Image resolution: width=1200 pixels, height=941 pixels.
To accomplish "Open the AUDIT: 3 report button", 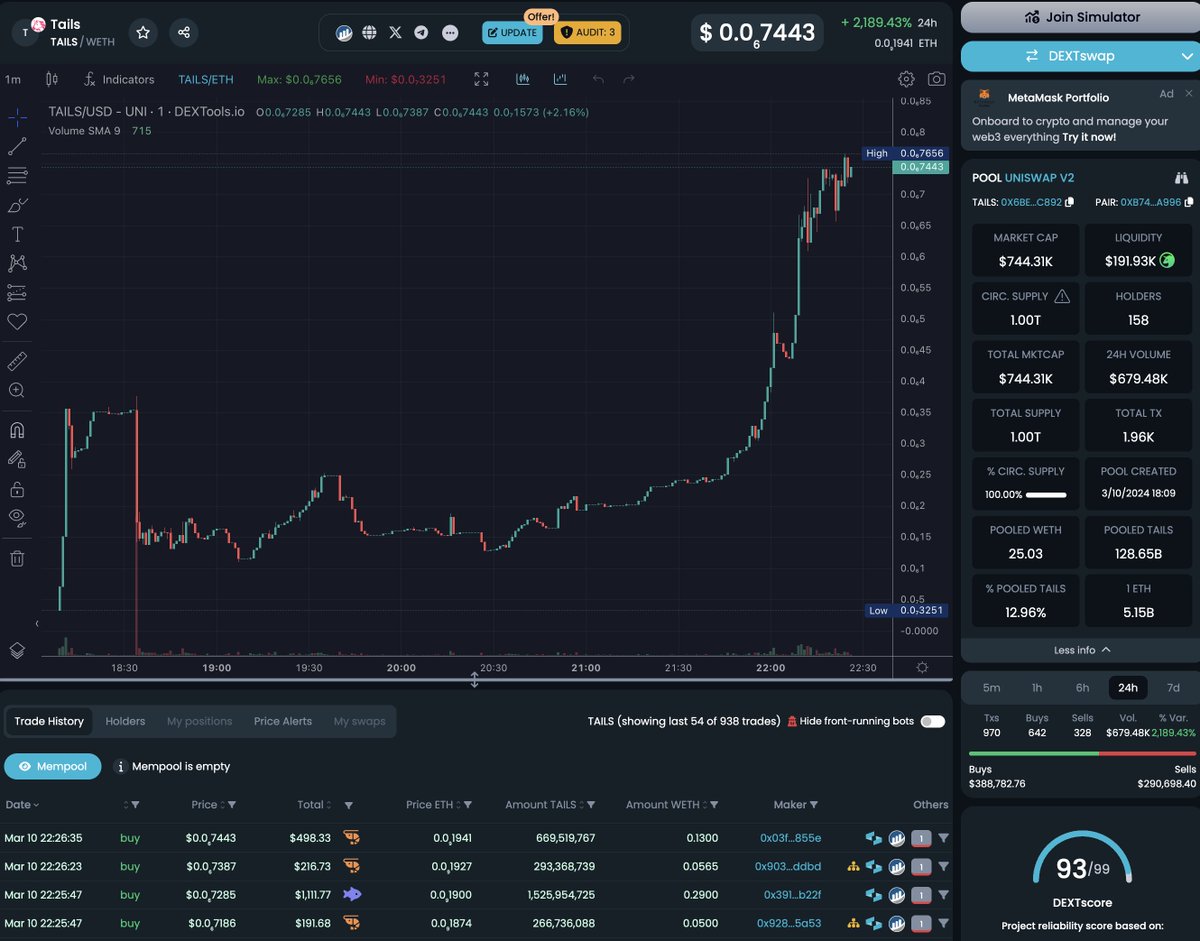I will coord(588,33).
